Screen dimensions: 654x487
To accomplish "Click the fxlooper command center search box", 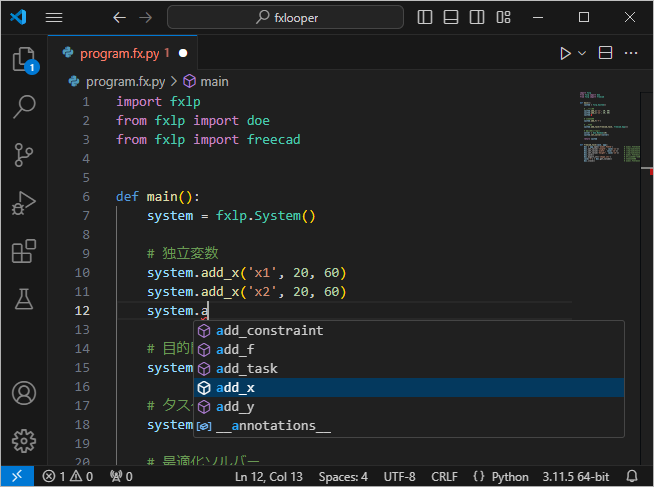I will click(x=285, y=18).
